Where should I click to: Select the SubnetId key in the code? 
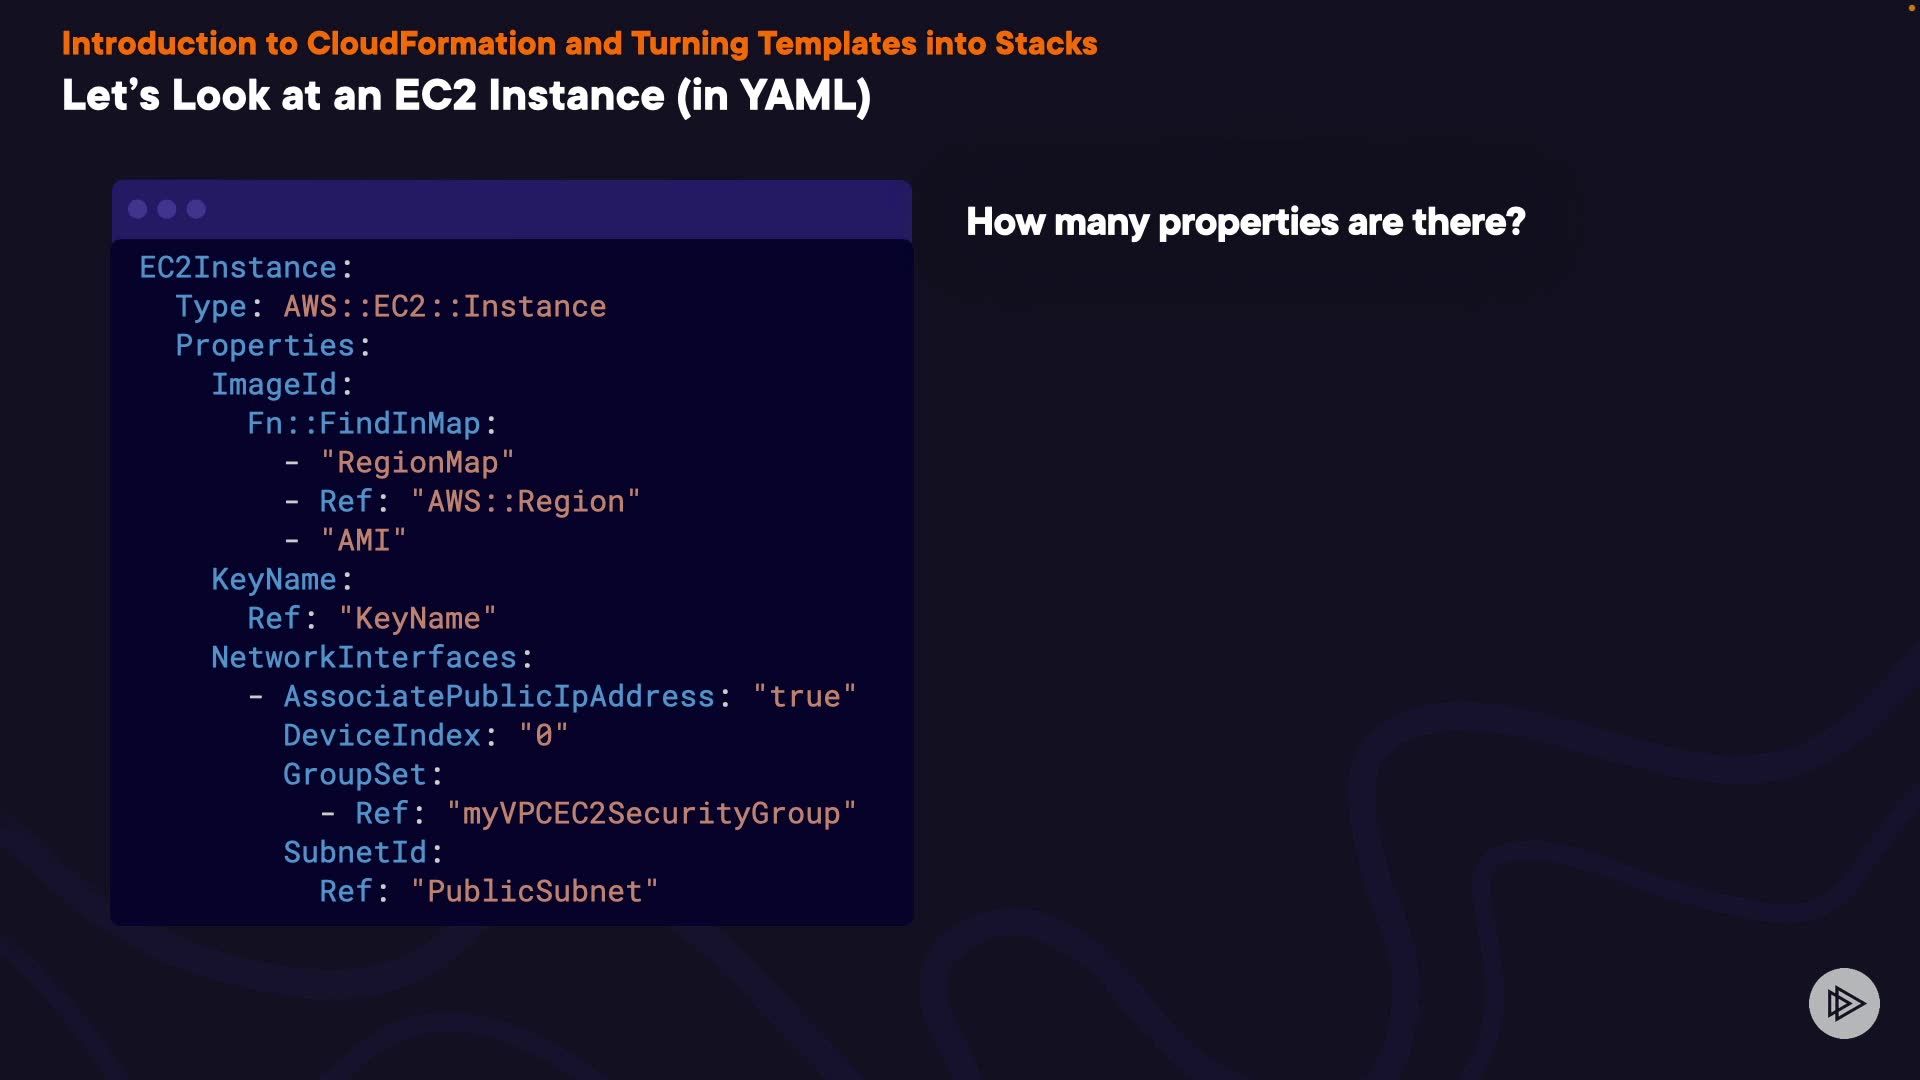[355, 853]
